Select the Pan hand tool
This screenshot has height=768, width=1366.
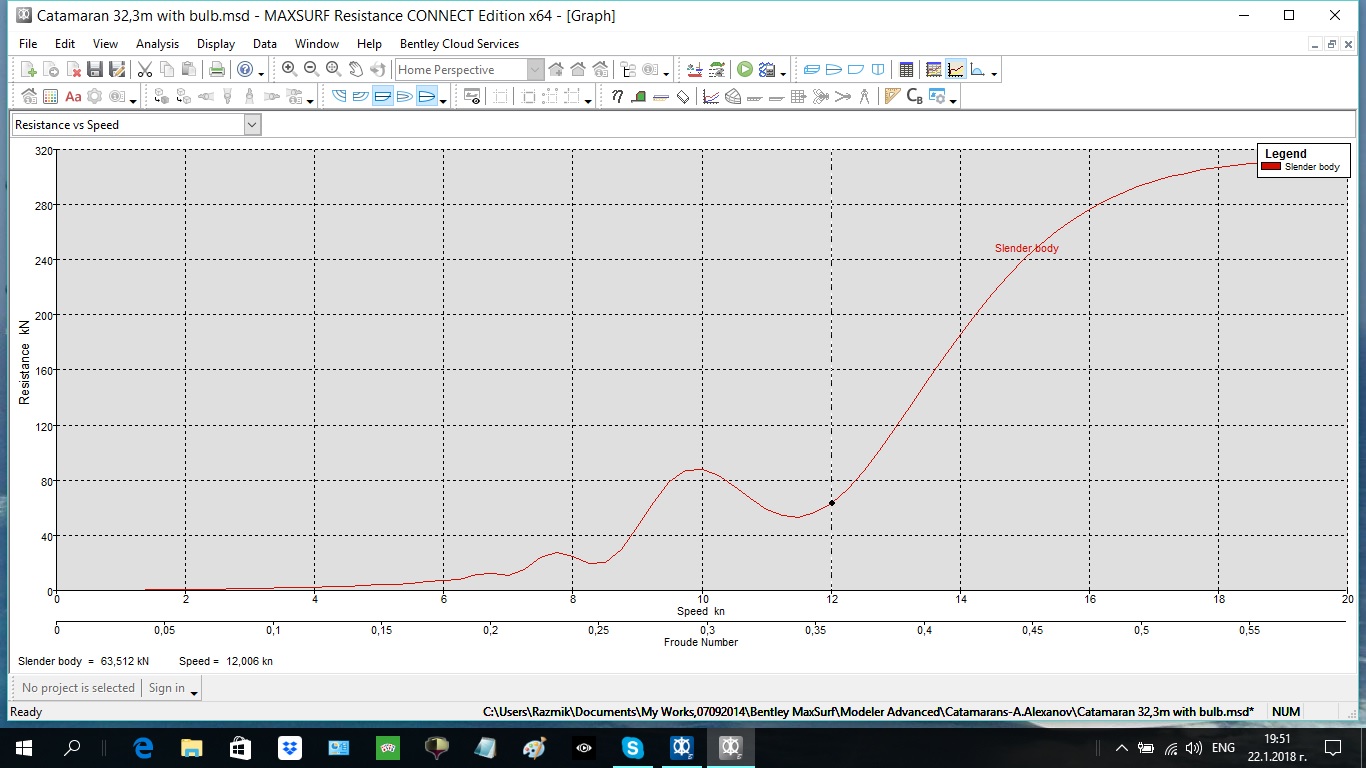click(355, 69)
